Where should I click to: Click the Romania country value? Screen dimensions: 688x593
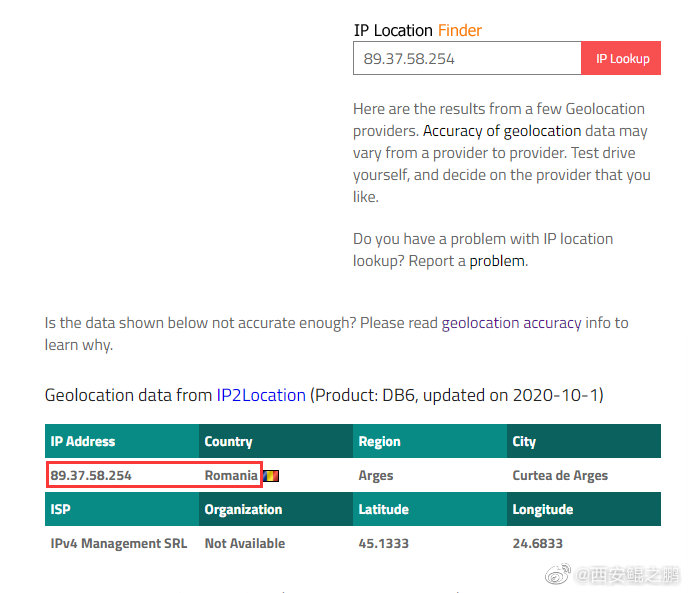click(x=231, y=475)
